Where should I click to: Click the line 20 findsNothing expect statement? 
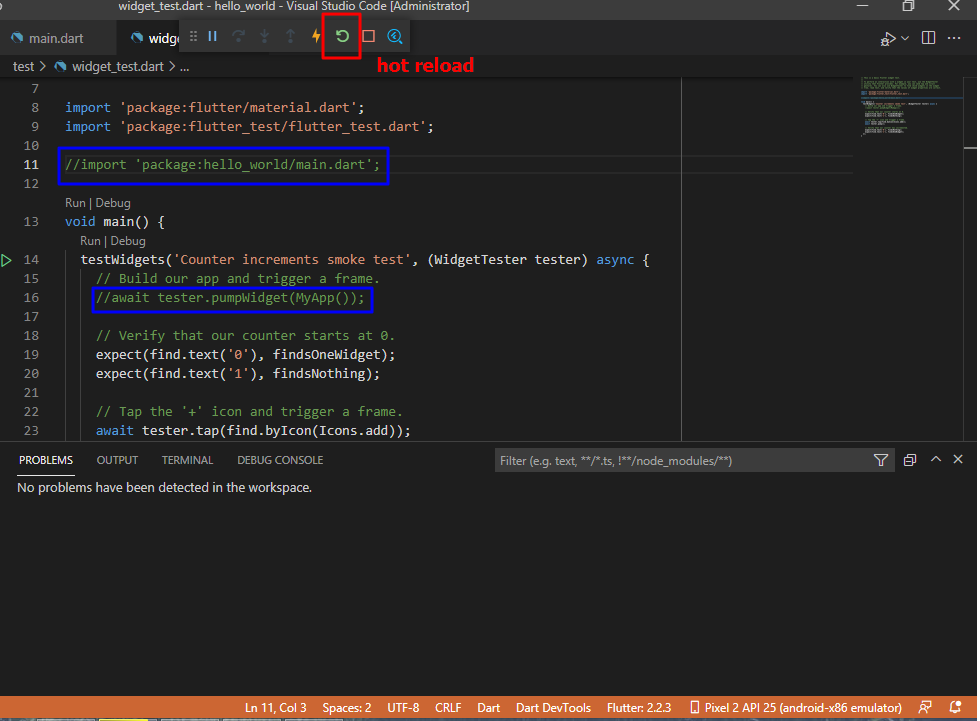(x=238, y=374)
